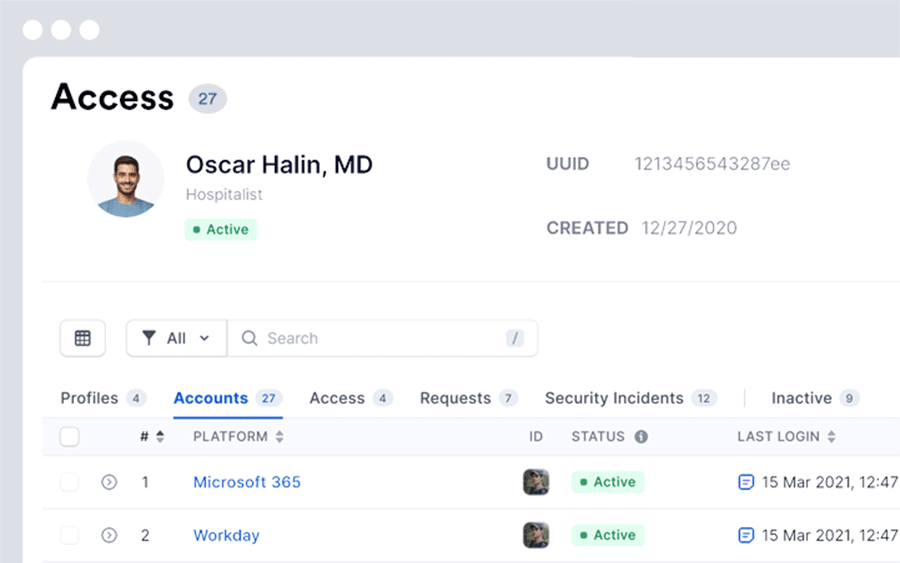This screenshot has height=563, width=900.
Task: Open the Workday platform link
Action: tap(226, 535)
